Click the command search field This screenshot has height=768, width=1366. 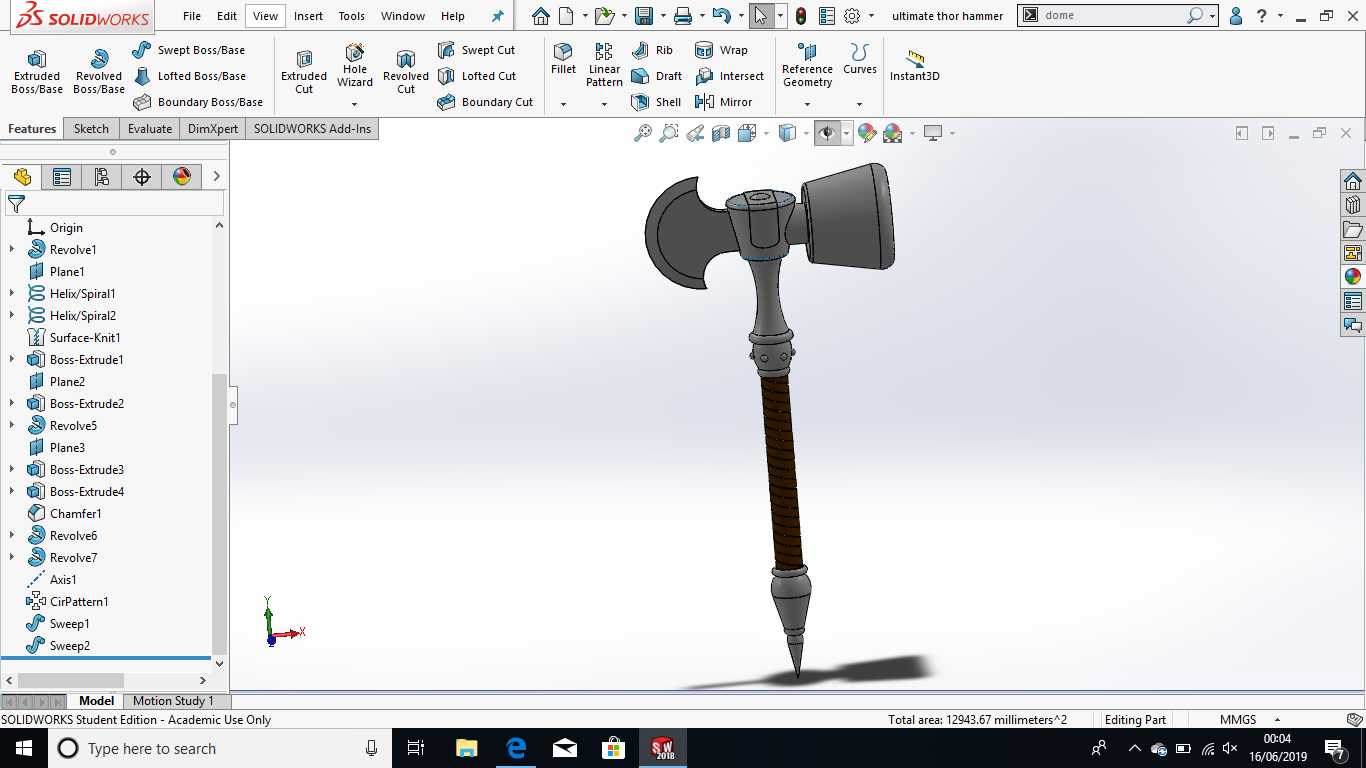coord(1116,16)
